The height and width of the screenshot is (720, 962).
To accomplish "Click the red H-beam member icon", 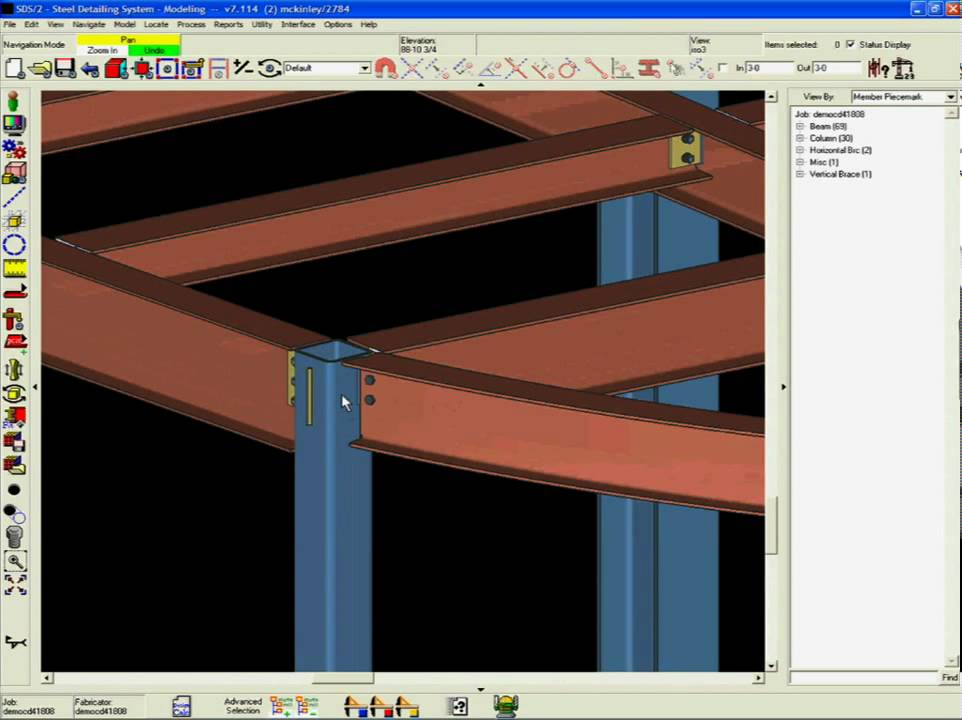I will [x=648, y=68].
